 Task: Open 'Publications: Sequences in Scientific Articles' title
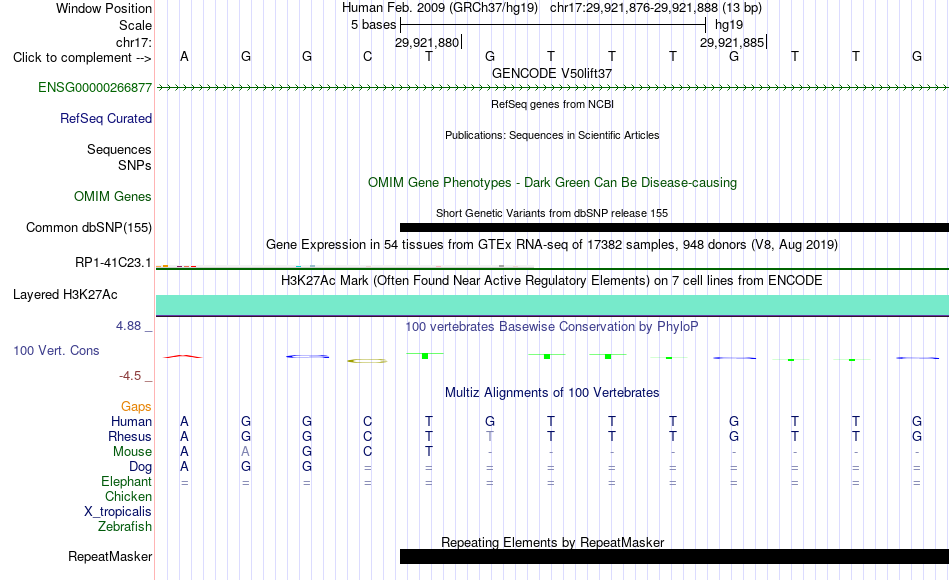[x=552, y=135]
